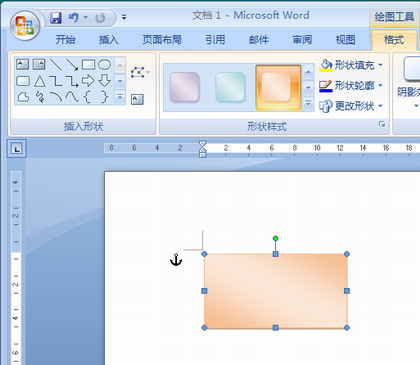Pick the arc shape
Image resolution: width=420 pixels, height=365 pixels.
tap(55, 97)
